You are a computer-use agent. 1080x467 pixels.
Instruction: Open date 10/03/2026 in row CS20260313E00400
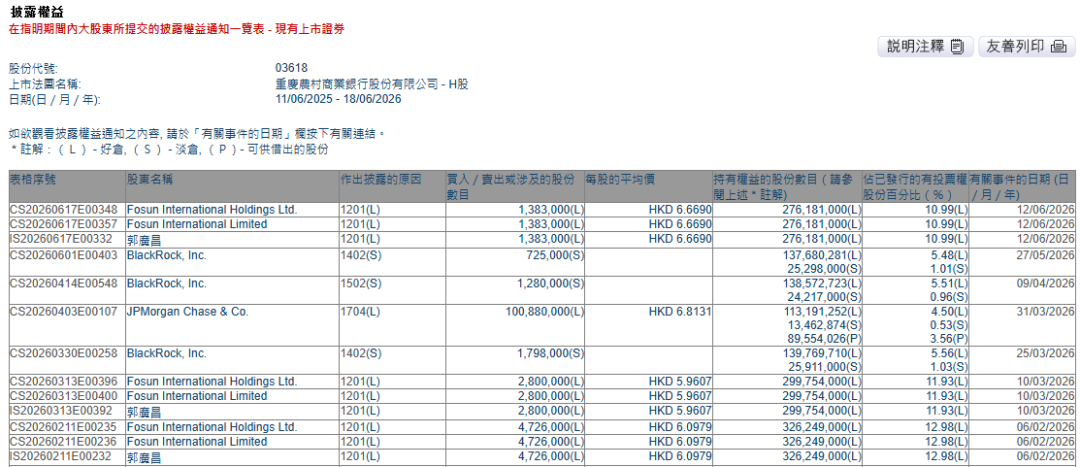[1045, 397]
